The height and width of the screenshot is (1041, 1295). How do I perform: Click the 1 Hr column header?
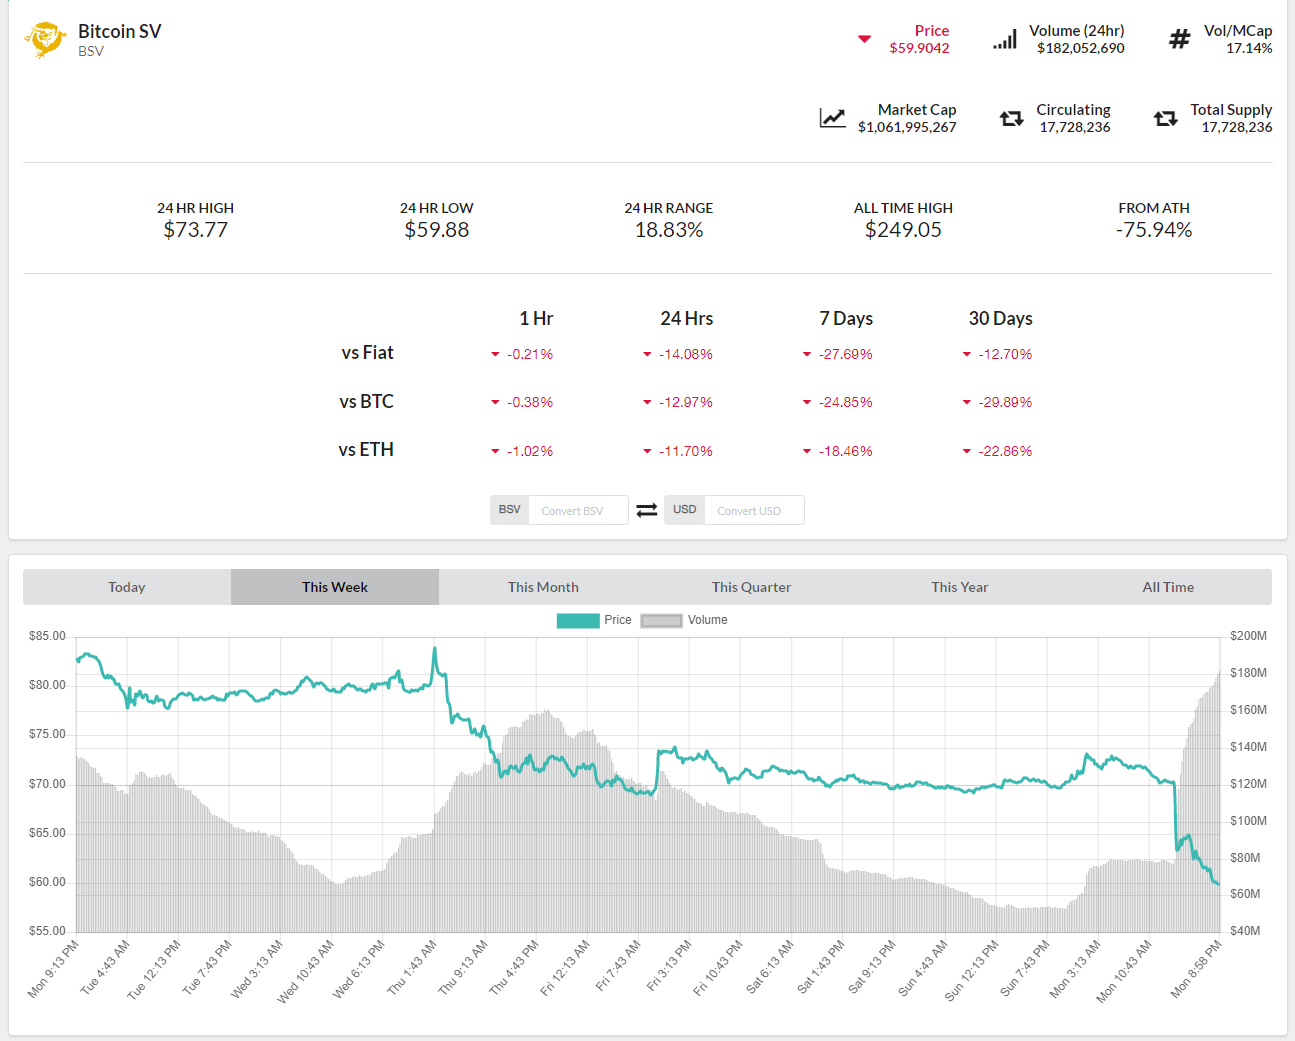pyautogui.click(x=536, y=318)
